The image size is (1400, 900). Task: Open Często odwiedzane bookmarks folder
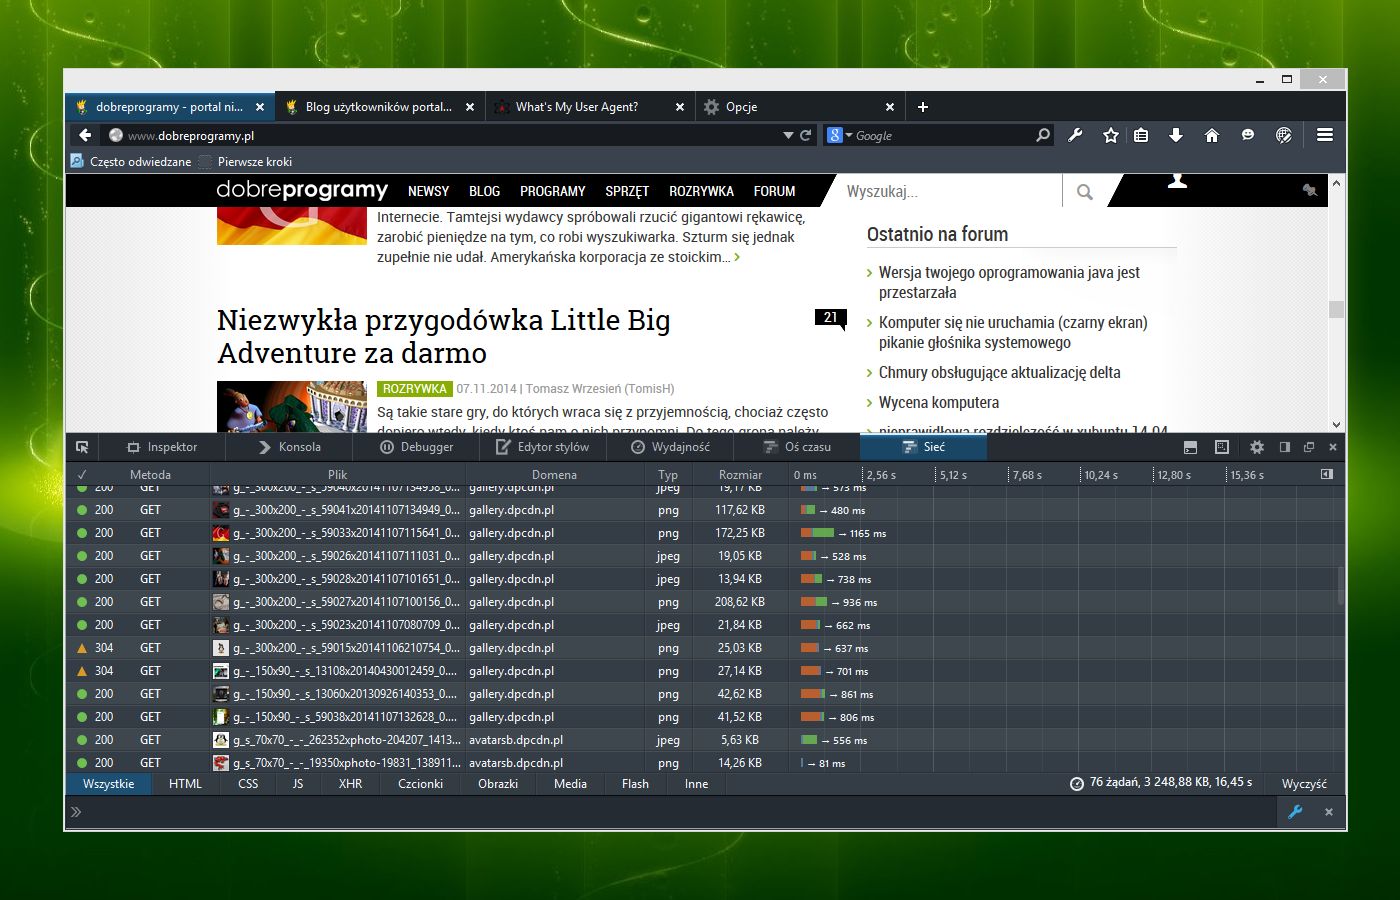tap(131, 161)
